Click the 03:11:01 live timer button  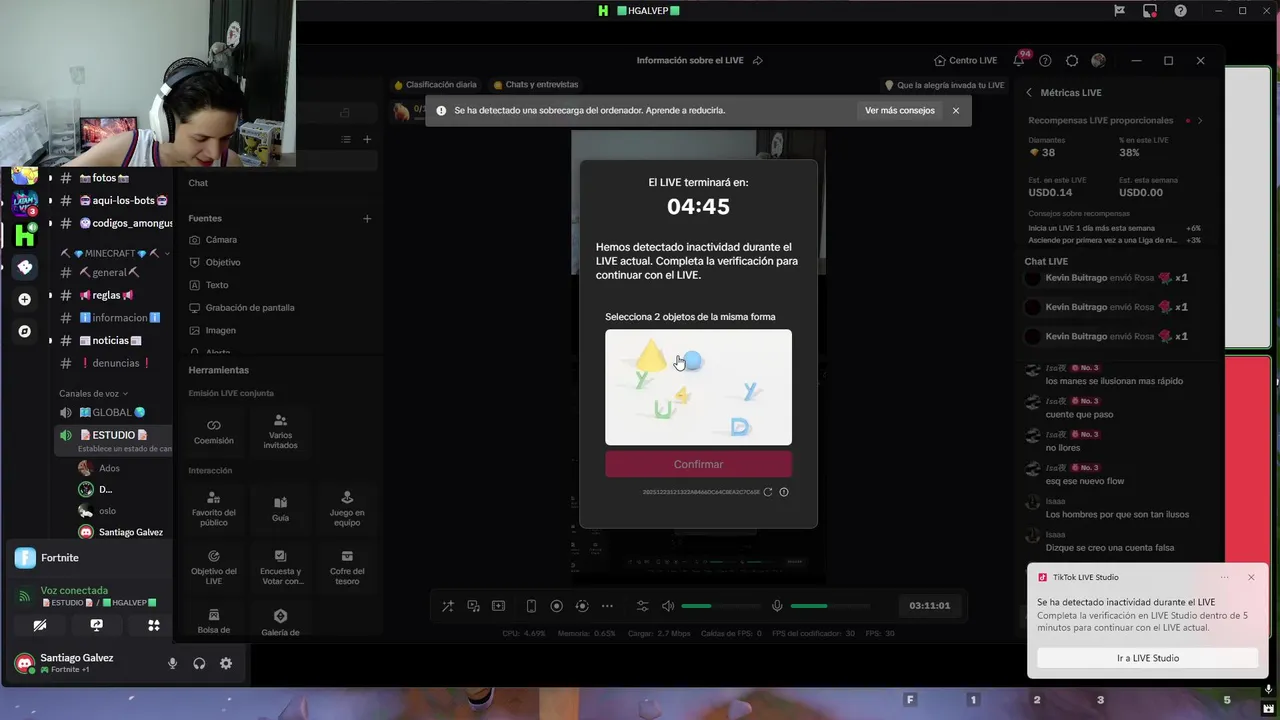click(930, 606)
